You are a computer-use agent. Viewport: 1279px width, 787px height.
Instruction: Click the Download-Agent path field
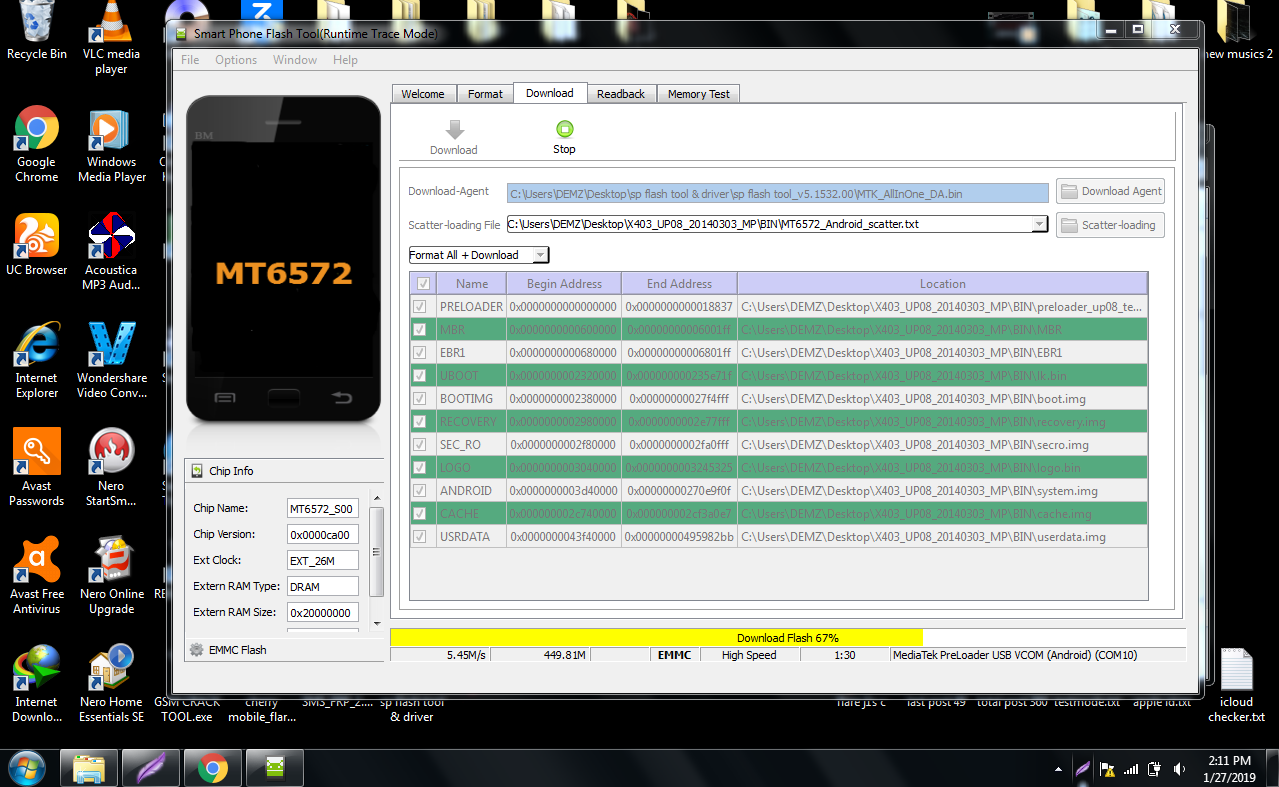(778, 192)
